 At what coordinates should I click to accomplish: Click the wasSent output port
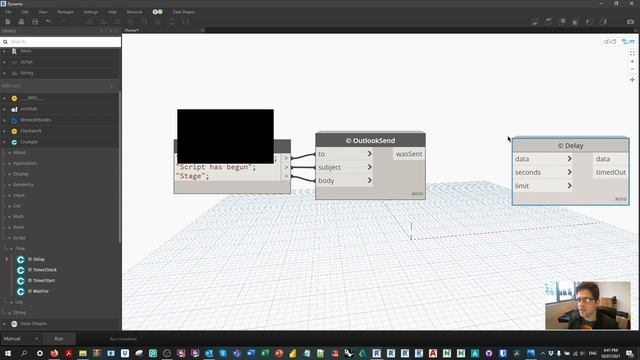click(x=409, y=154)
